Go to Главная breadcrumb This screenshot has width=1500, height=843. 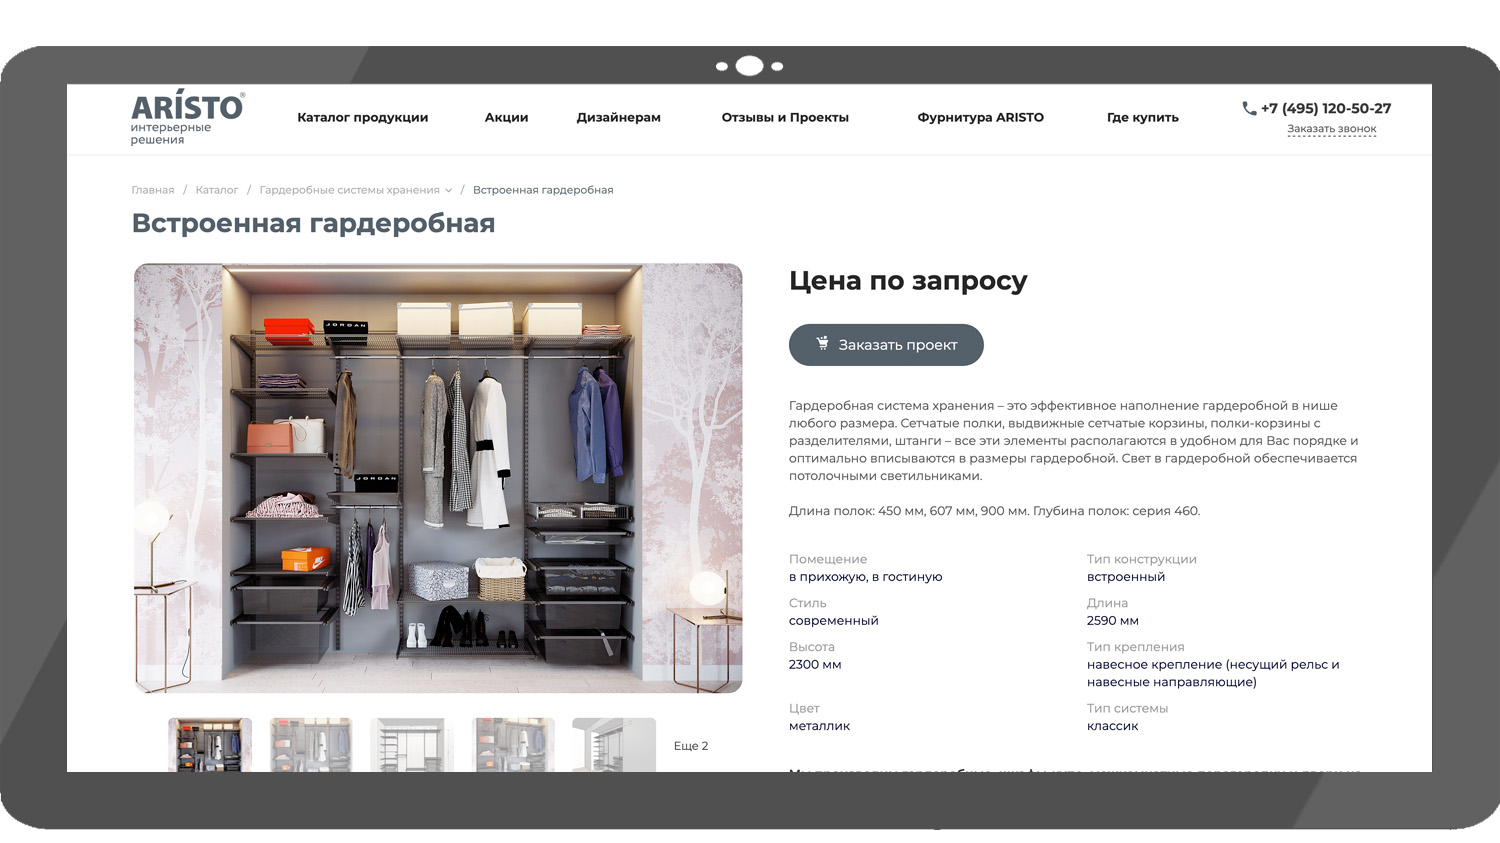pos(153,190)
